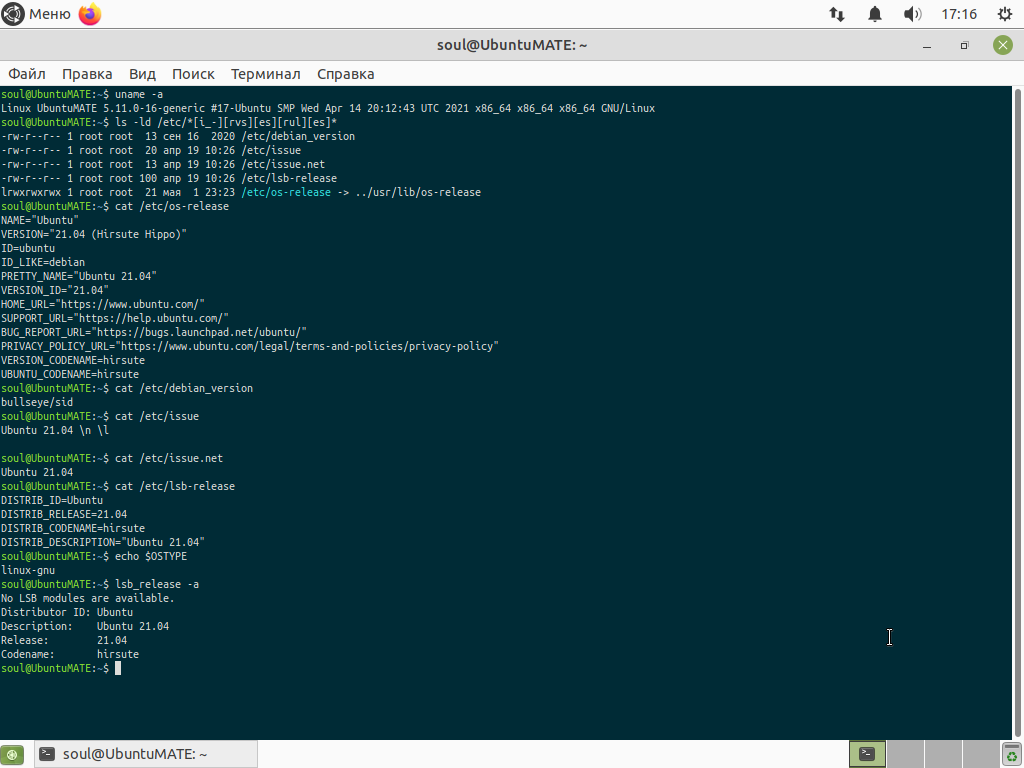Click the kernel 5.11.0-16-generic output line
This screenshot has height=768, width=1024.
(328, 108)
